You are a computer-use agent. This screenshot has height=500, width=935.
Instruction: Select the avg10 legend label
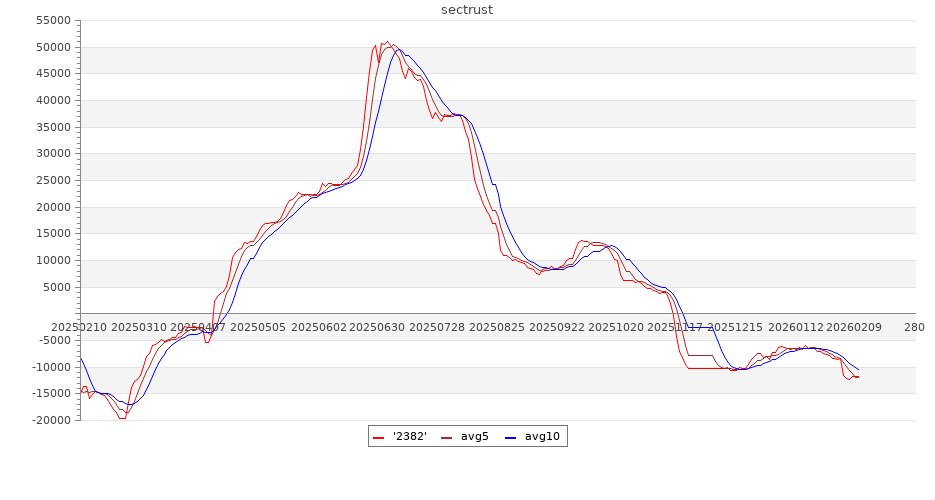[x=541, y=437]
